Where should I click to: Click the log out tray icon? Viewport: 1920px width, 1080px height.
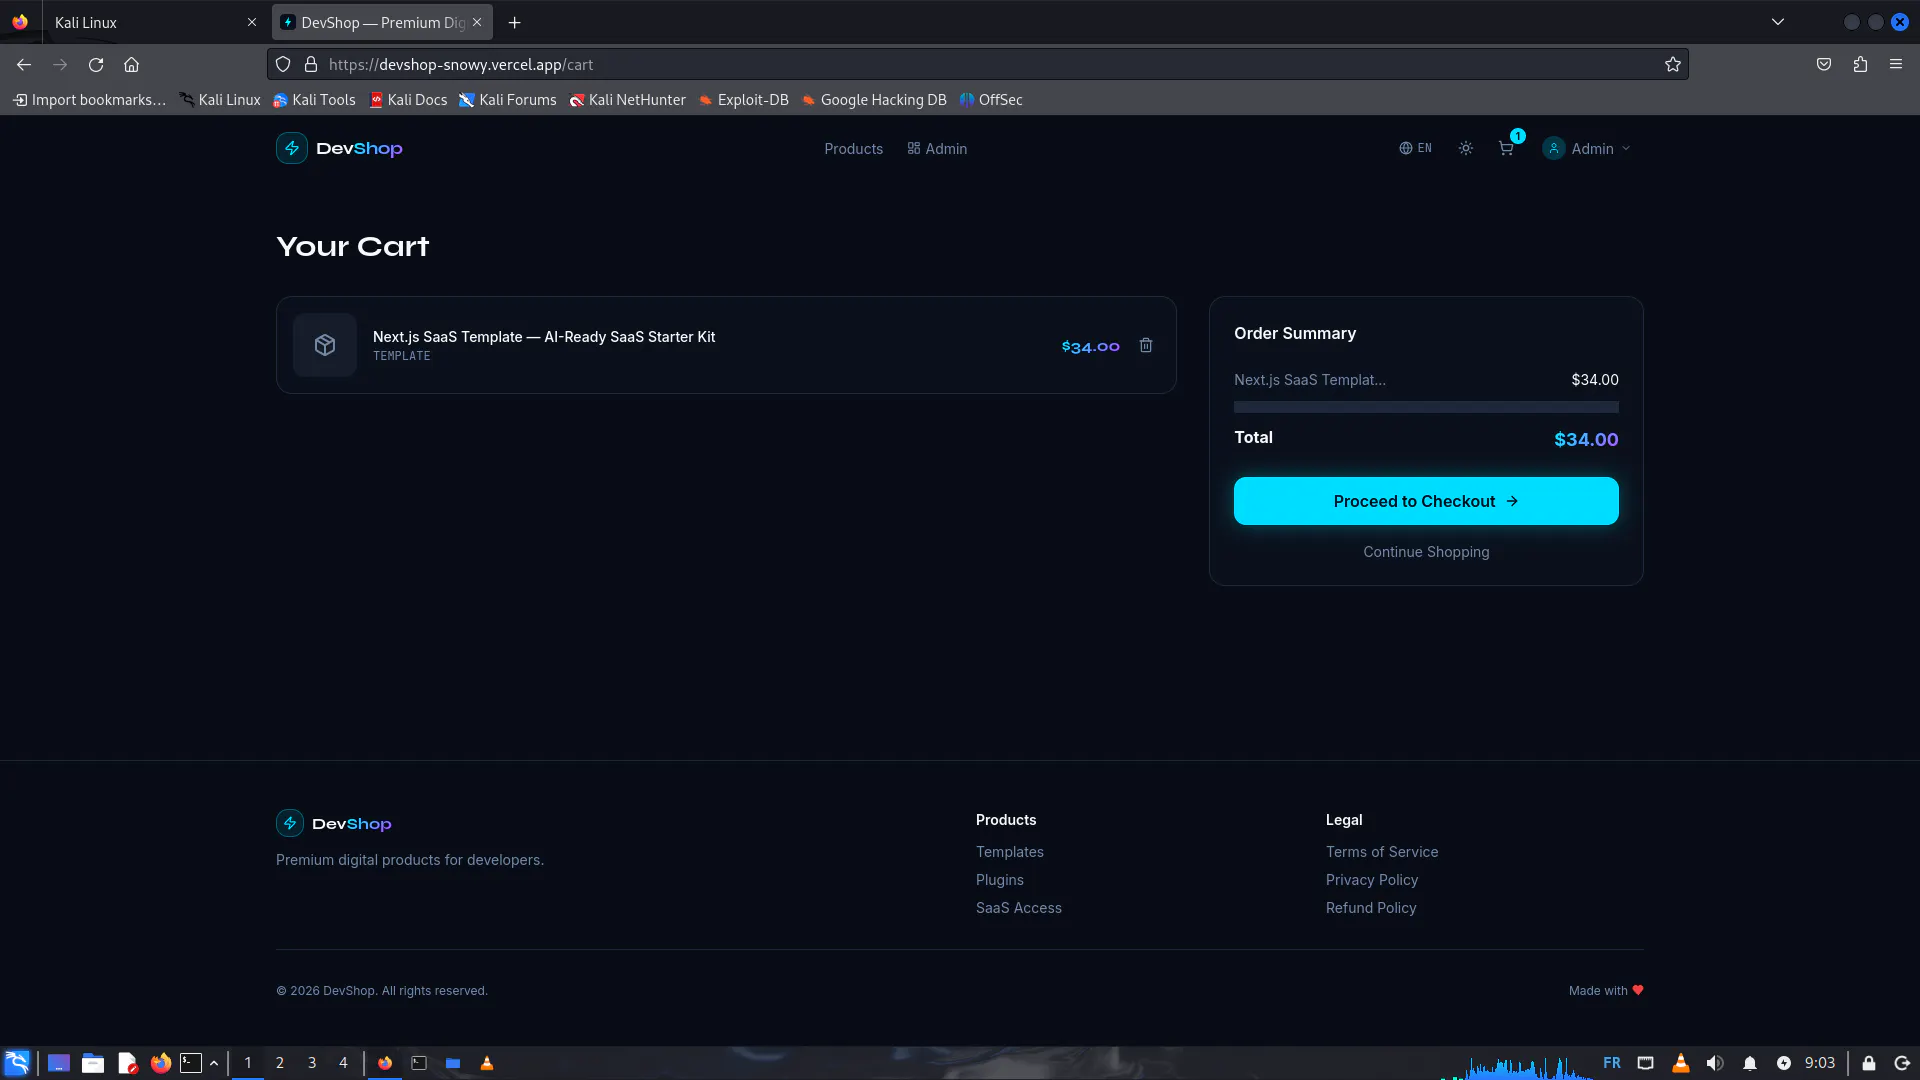coord(1902,1063)
